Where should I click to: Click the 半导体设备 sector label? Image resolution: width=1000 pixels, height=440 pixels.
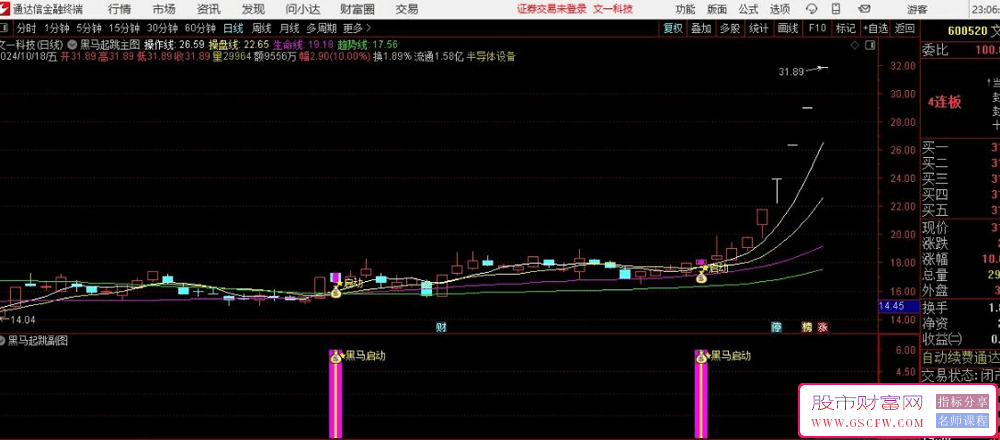(491, 56)
